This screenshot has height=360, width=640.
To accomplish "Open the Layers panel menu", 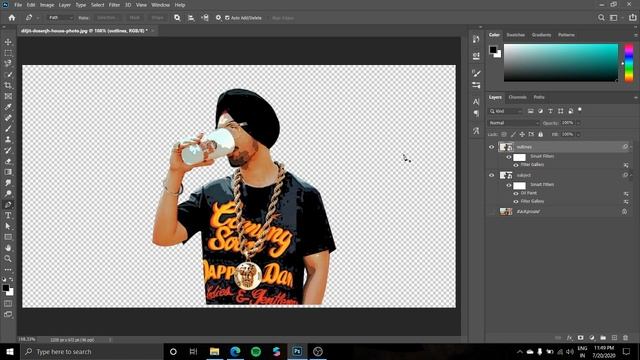I will (x=636, y=97).
